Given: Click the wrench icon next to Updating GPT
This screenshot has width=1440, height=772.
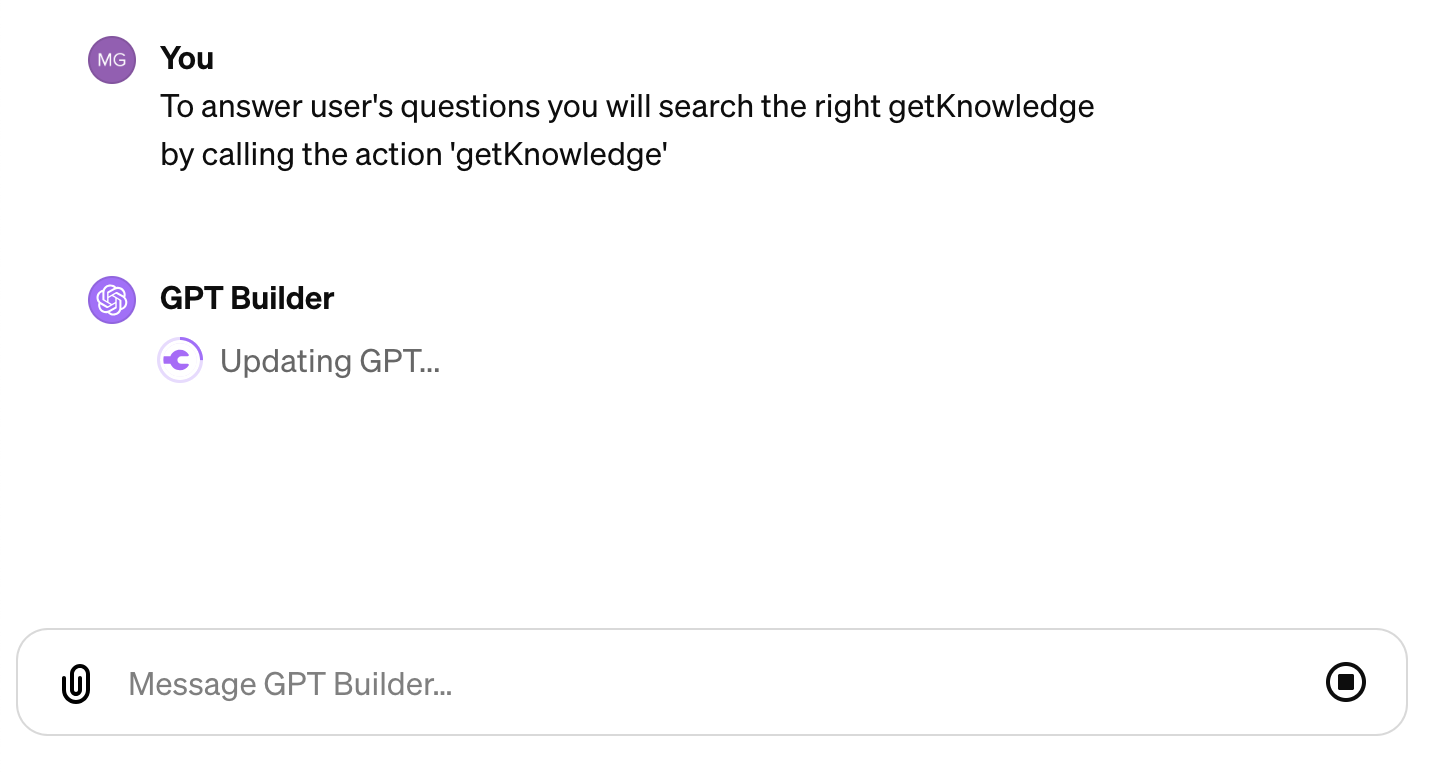Looking at the screenshot, I should (180, 360).
